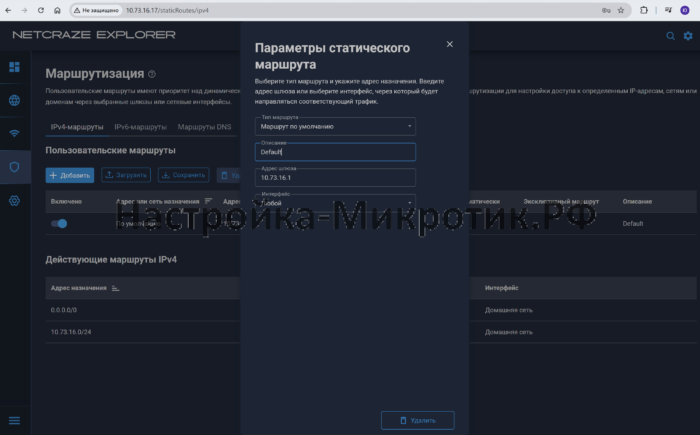Image resolution: width=700 pixels, height=435 pixels.
Task: Bookmark the page with the star icon
Action: [621, 10]
